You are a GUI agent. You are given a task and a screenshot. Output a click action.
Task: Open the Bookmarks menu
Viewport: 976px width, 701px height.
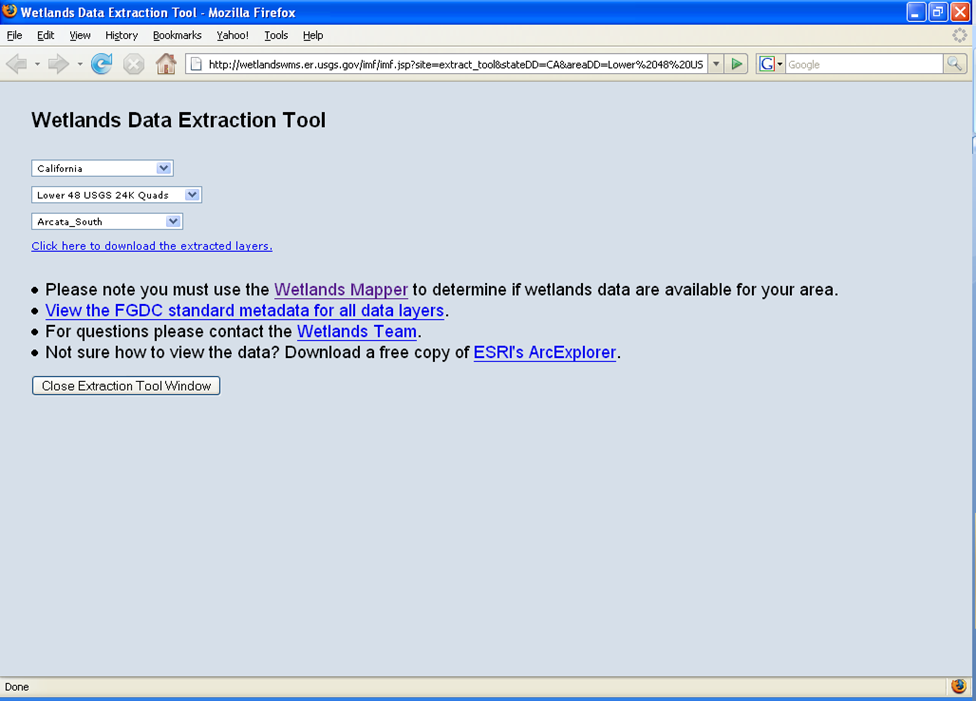(x=176, y=34)
